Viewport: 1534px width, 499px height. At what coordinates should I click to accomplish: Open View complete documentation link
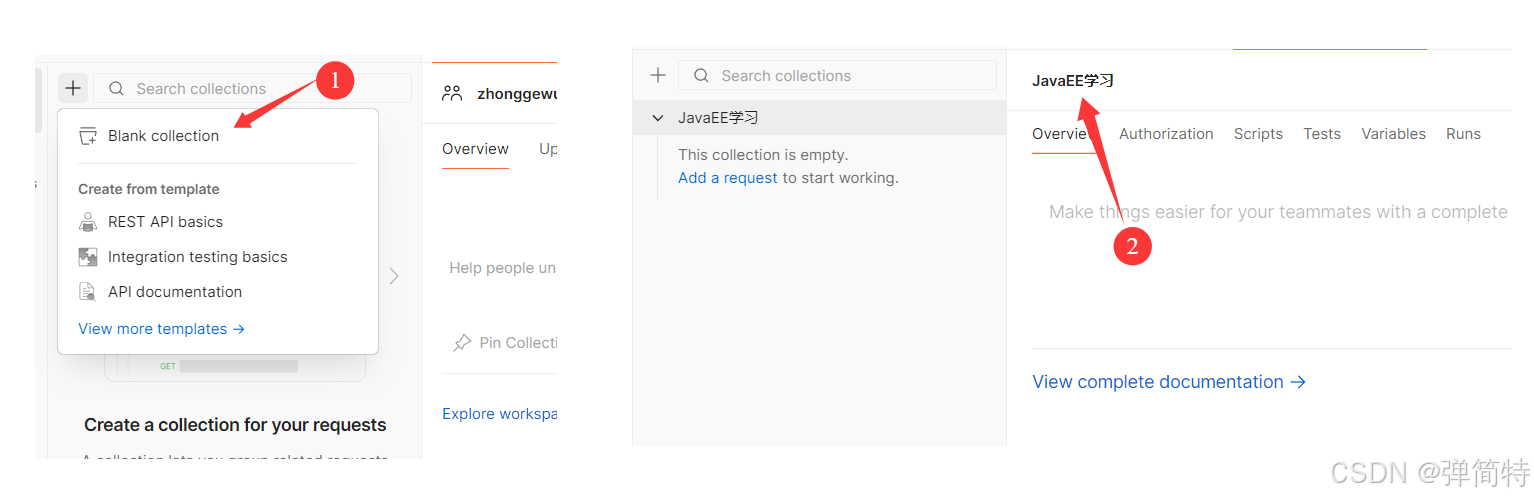pos(1168,382)
